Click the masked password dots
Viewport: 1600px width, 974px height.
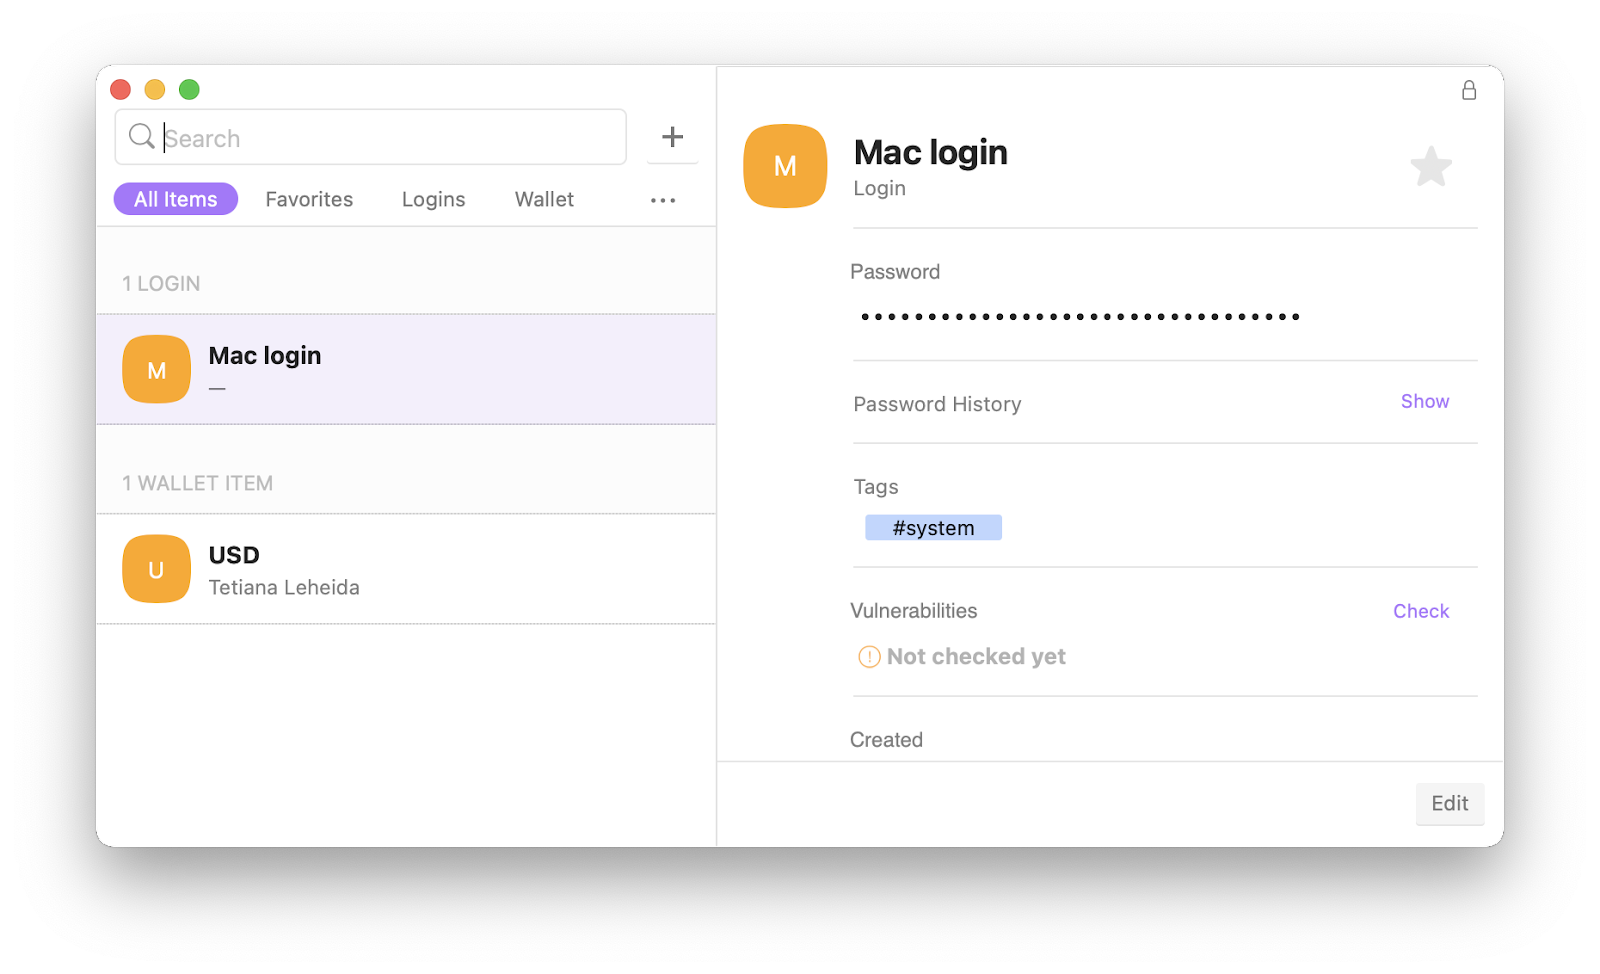1080,317
